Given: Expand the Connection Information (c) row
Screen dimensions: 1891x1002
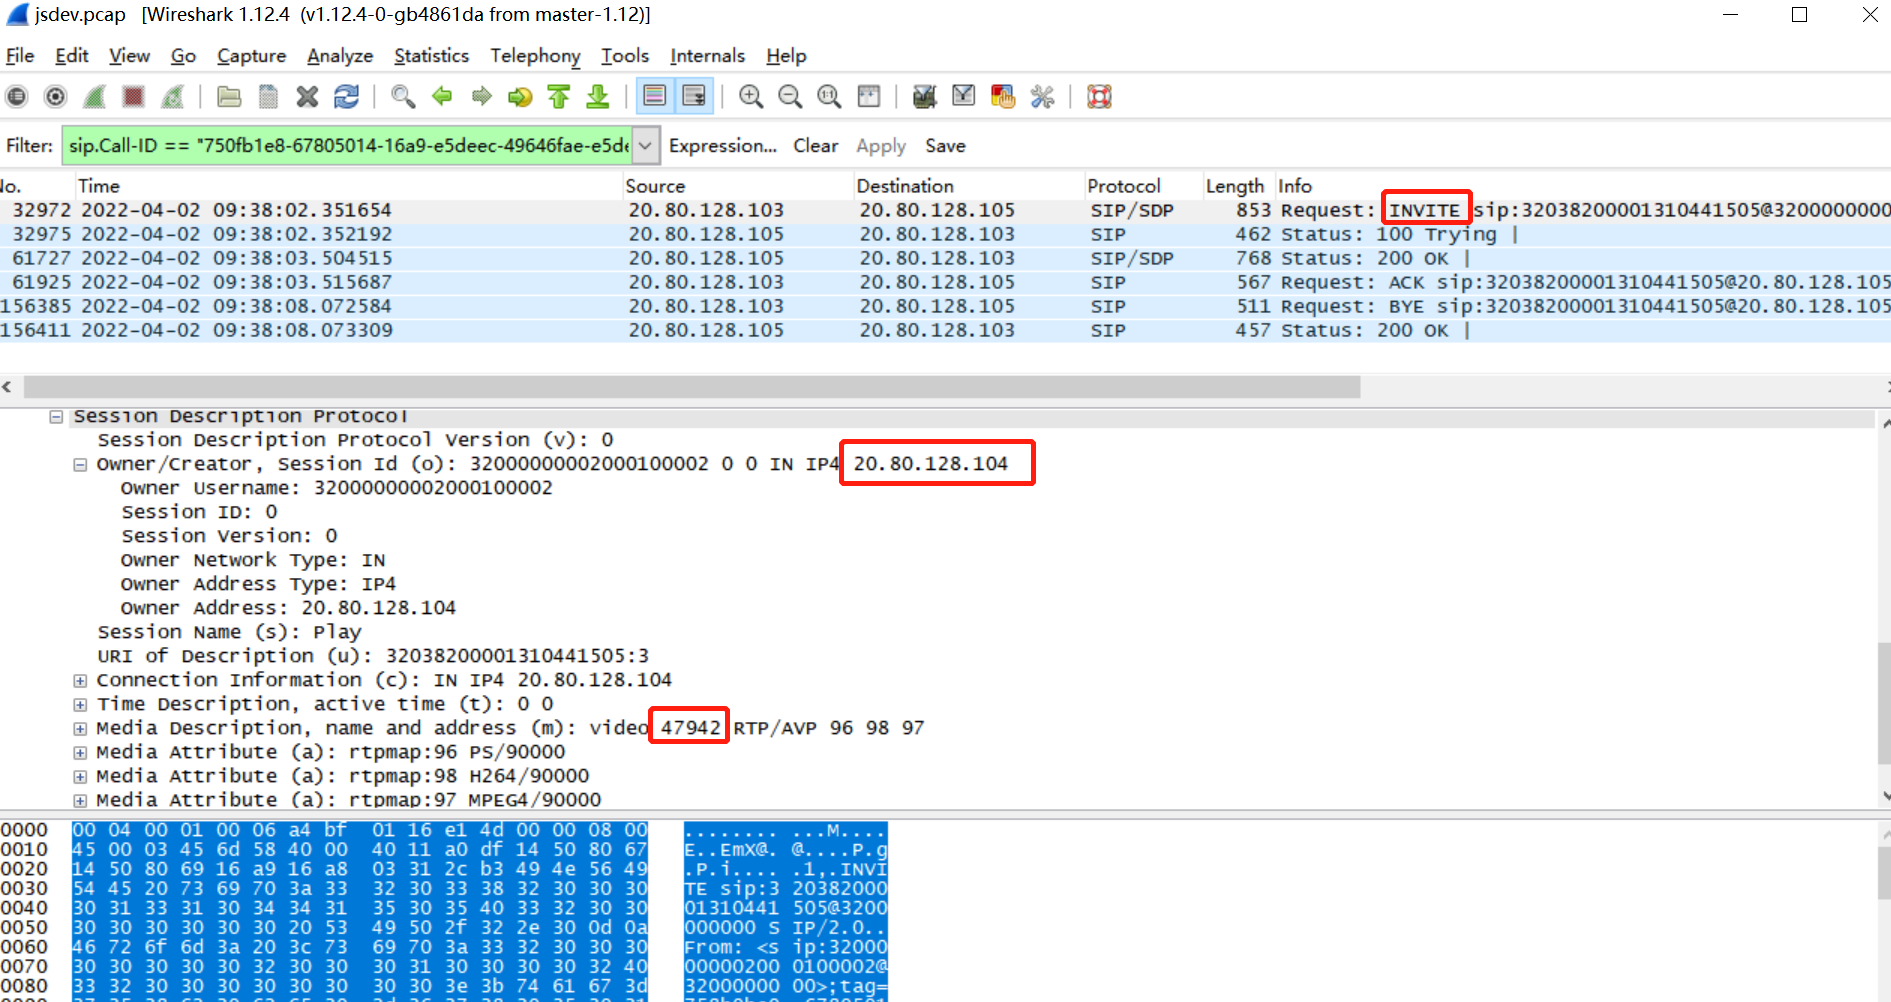Looking at the screenshot, I should tap(80, 681).
